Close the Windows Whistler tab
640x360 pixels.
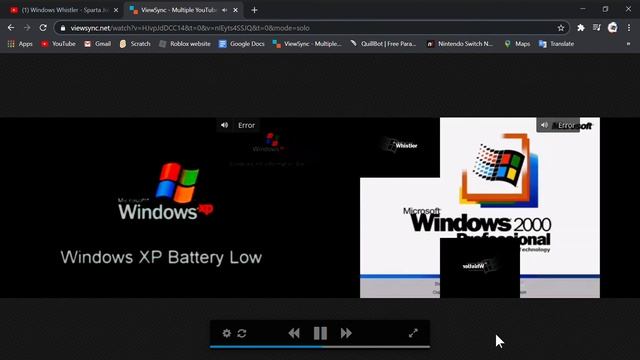tap(116, 10)
